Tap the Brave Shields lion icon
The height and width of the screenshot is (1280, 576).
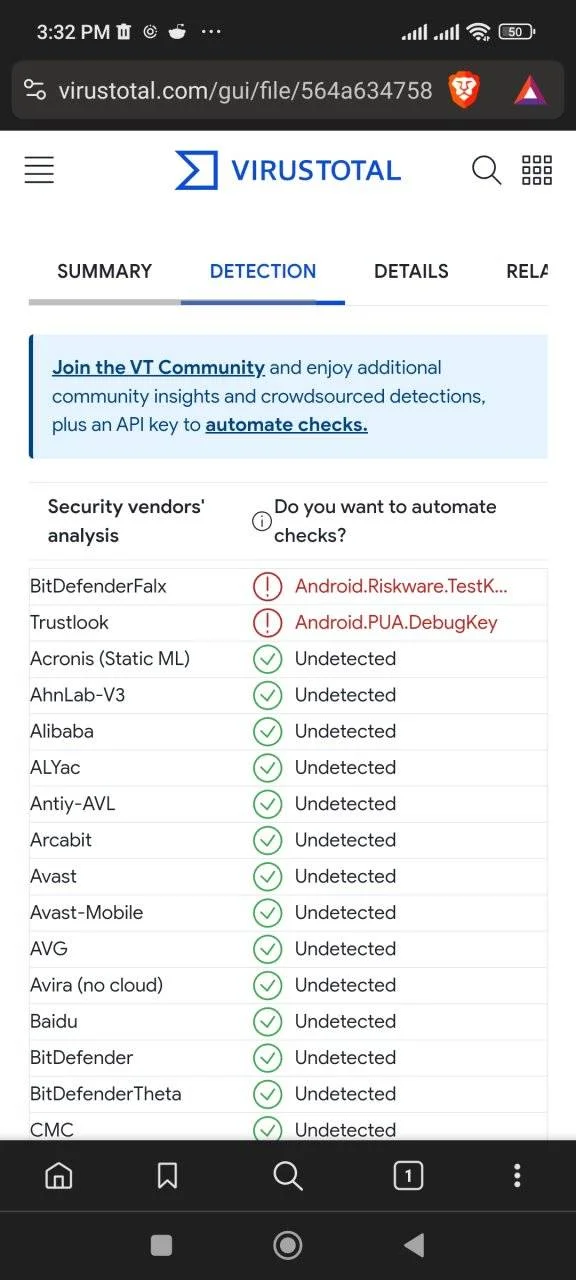(x=464, y=91)
